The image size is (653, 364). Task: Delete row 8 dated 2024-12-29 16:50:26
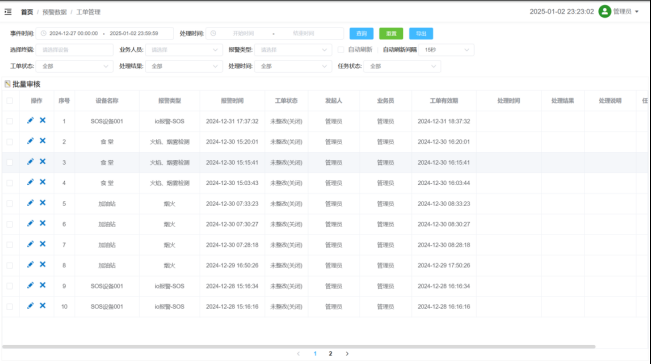click(42, 264)
